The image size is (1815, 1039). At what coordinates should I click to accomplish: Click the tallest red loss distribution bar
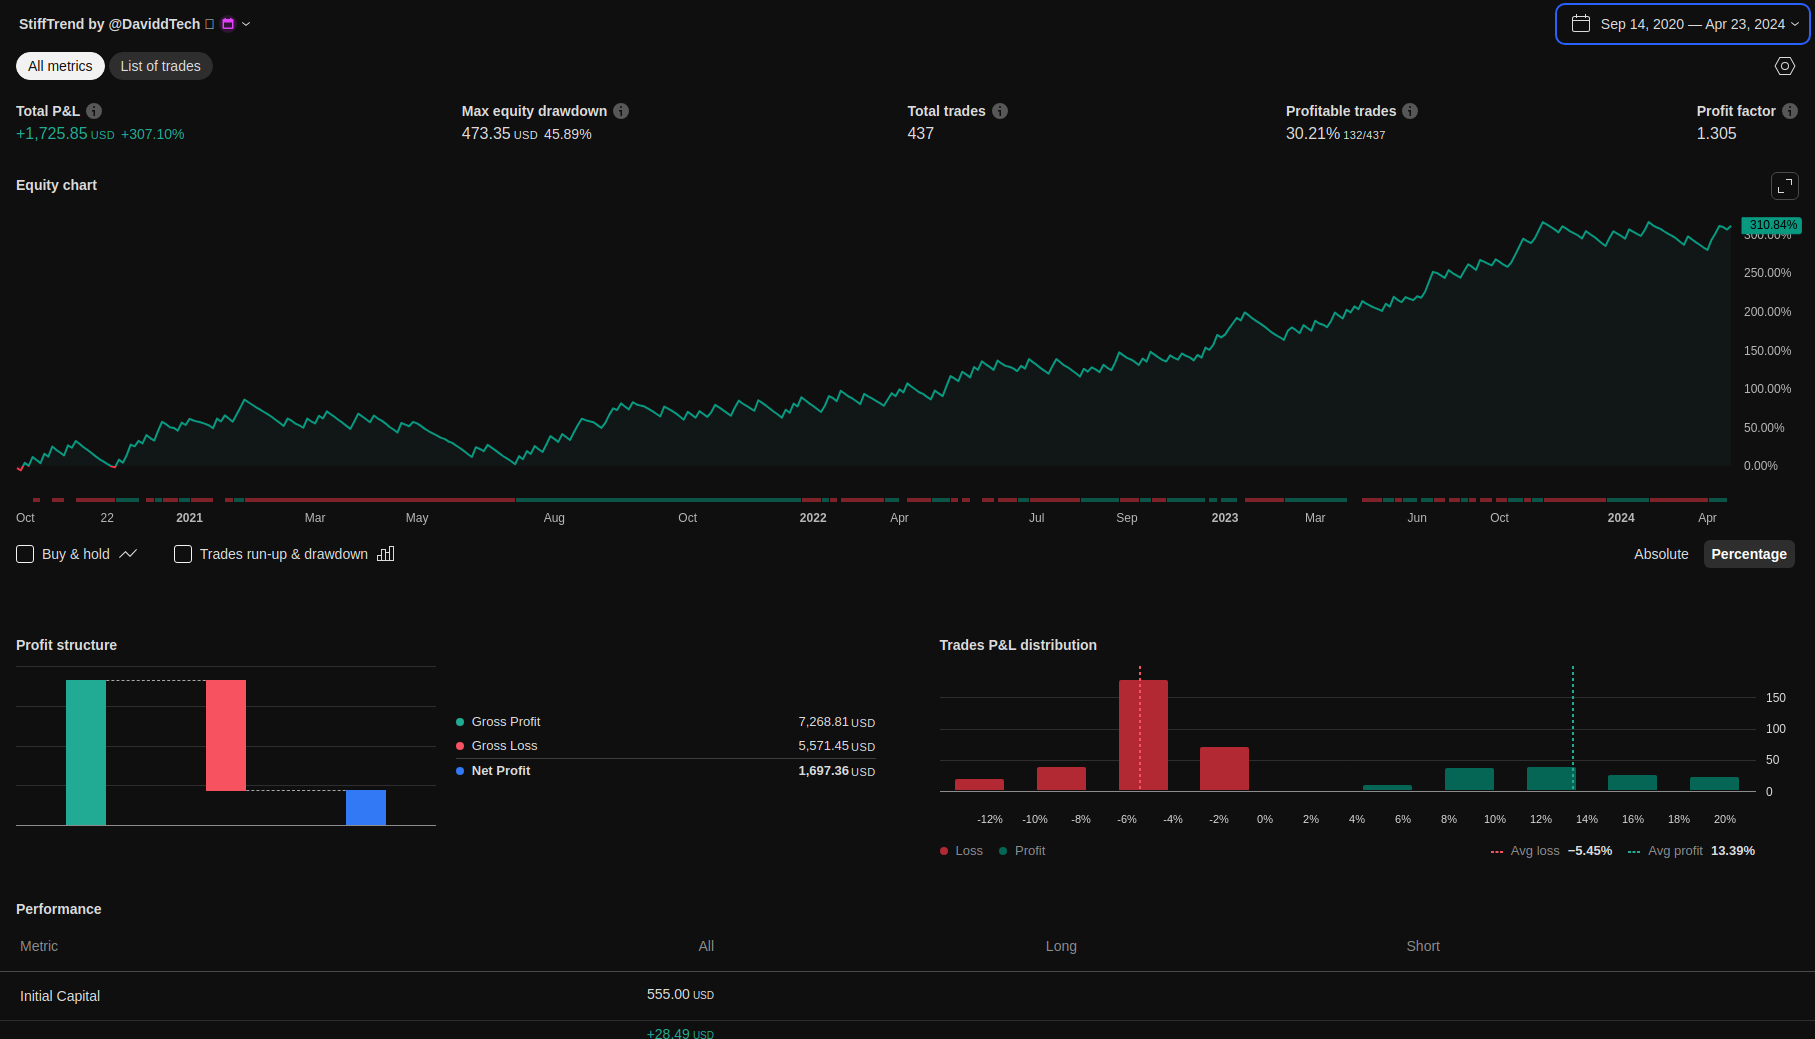click(1143, 734)
